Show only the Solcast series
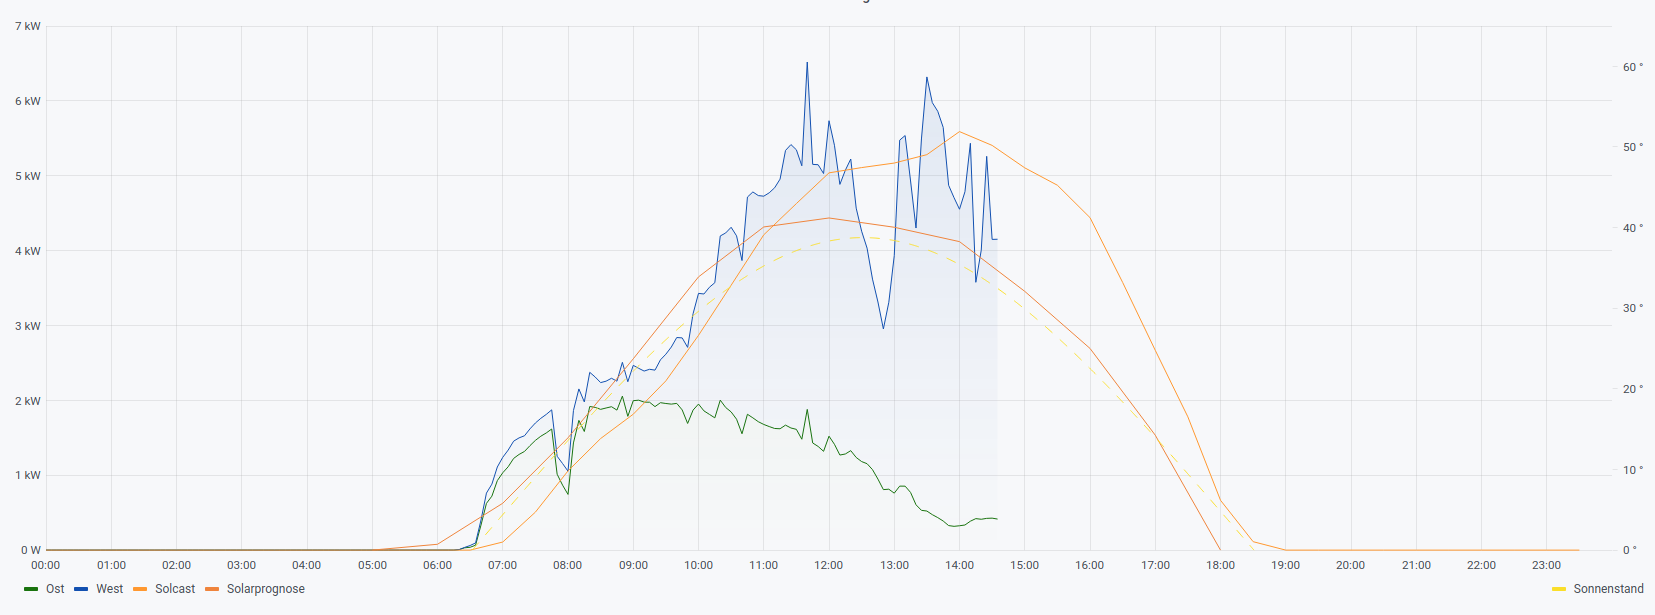Viewport: 1655px width, 615px height. click(x=175, y=589)
